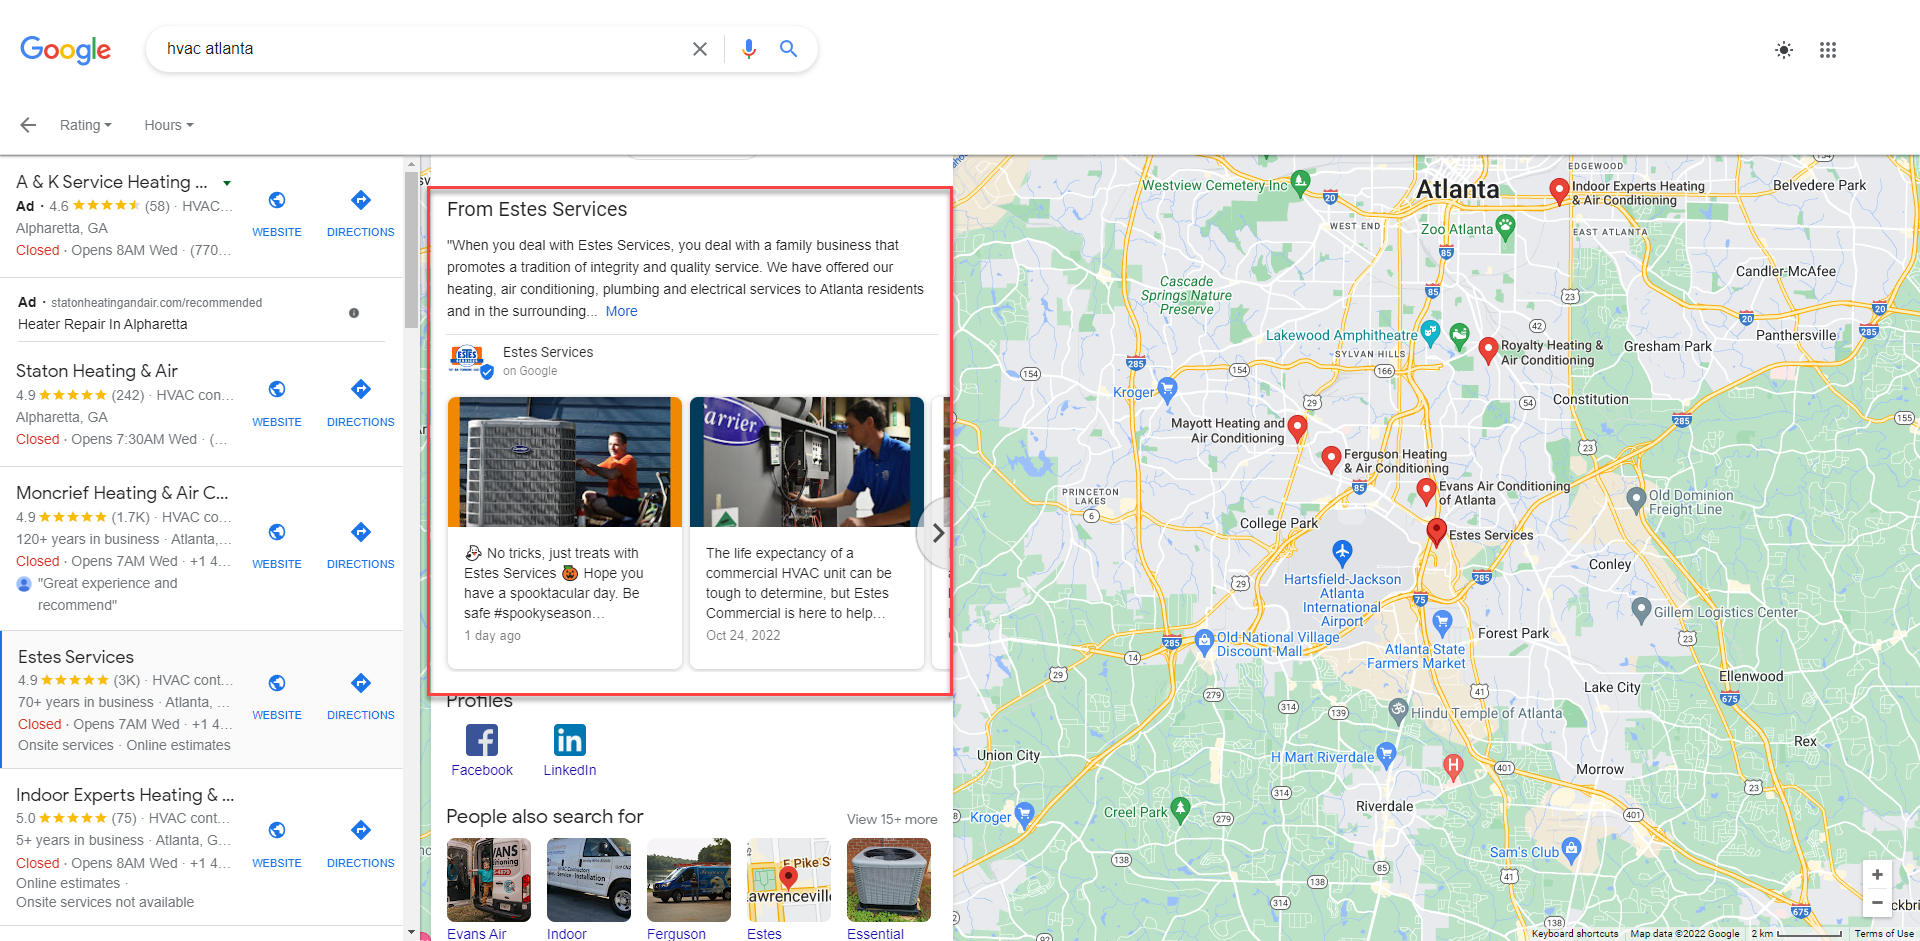Click View 15+ more link
Image resolution: width=1920 pixels, height=941 pixels.
pyautogui.click(x=892, y=819)
